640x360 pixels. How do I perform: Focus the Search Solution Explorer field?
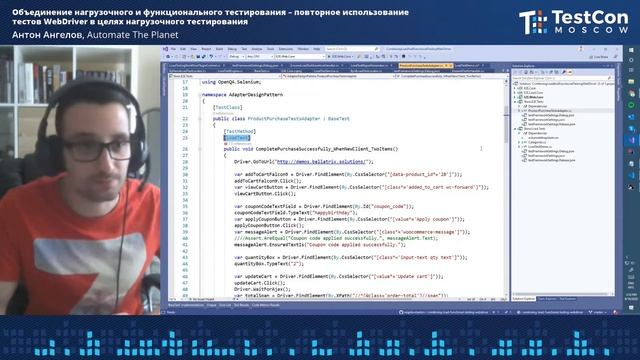tap(562, 78)
